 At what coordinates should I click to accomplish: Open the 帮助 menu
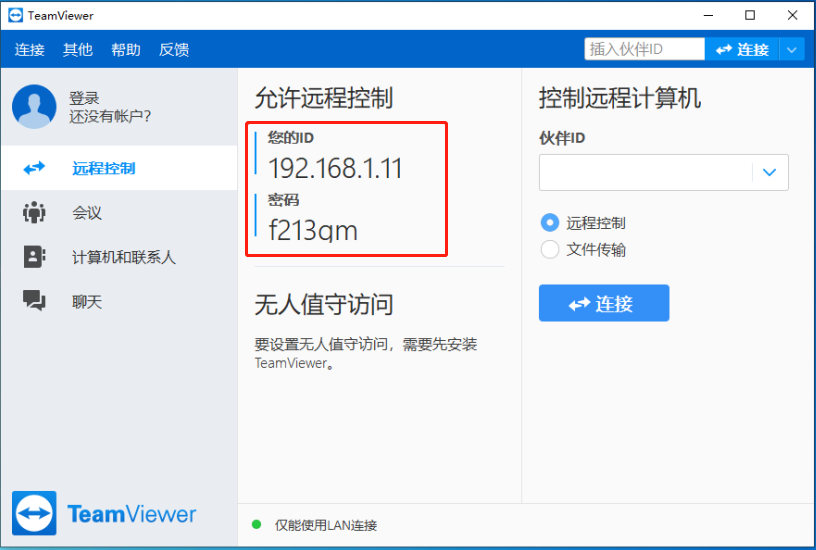[126, 49]
